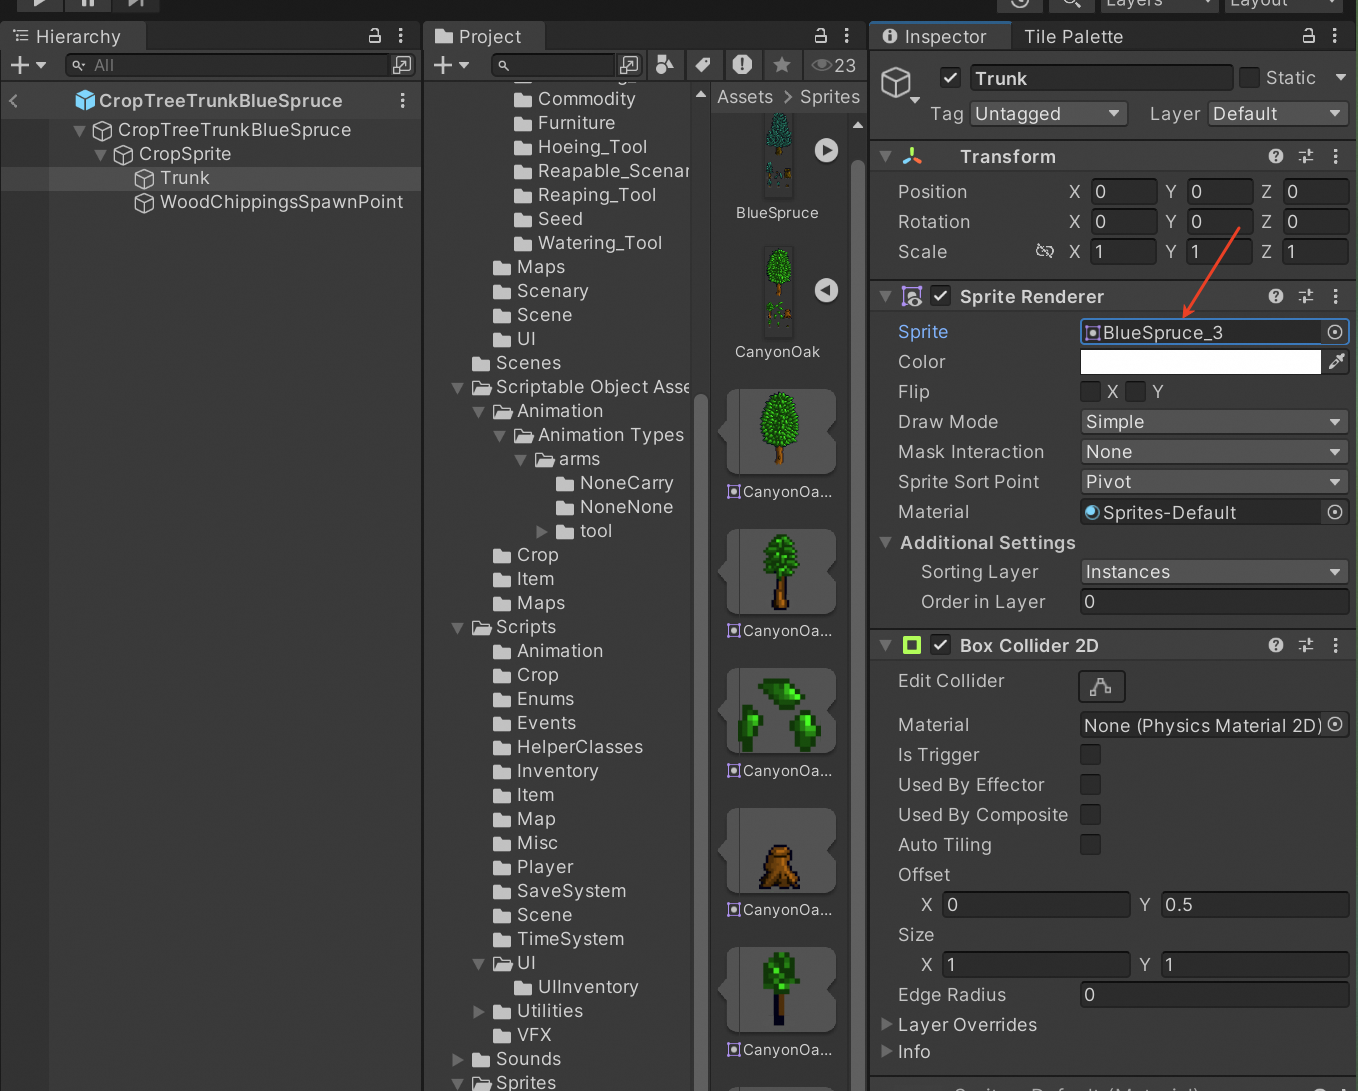Click the Inspector lock icon
Image resolution: width=1358 pixels, height=1091 pixels.
1309,36
